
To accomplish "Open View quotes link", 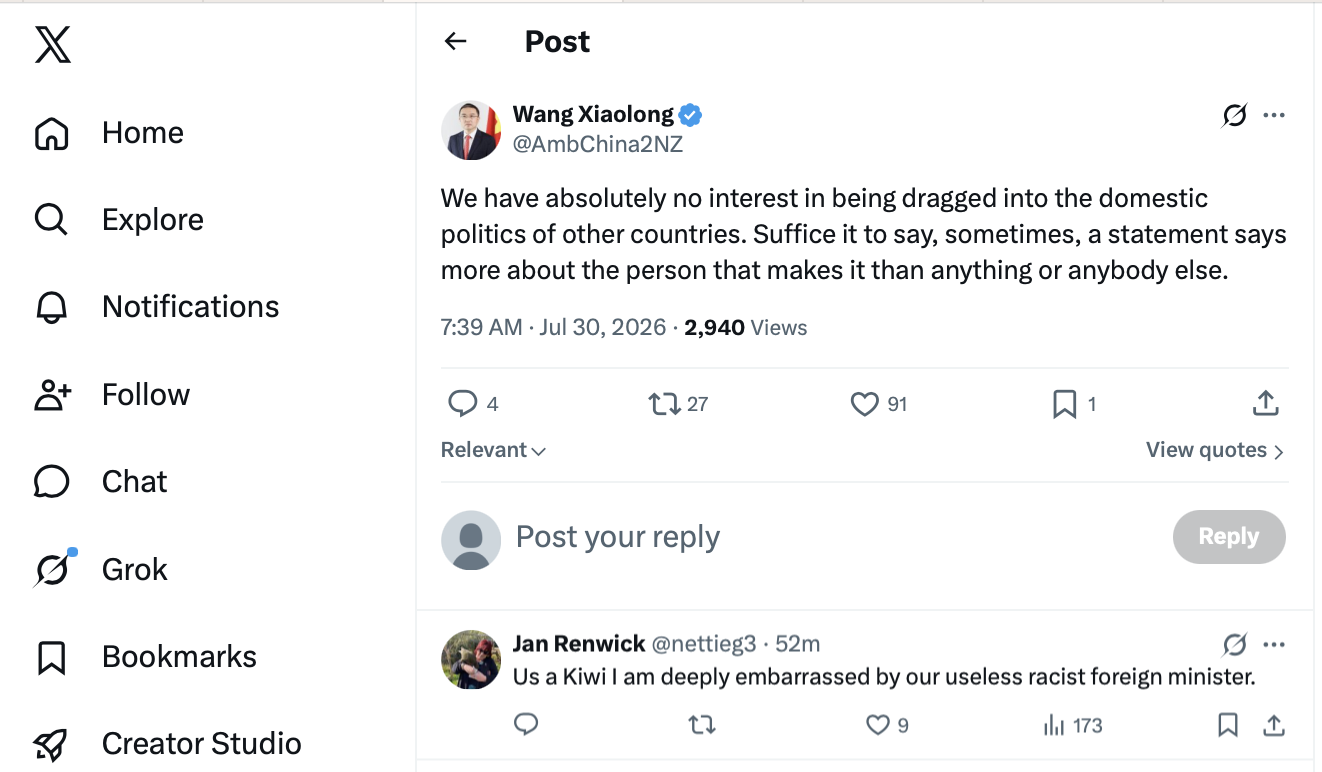I will 1215,450.
